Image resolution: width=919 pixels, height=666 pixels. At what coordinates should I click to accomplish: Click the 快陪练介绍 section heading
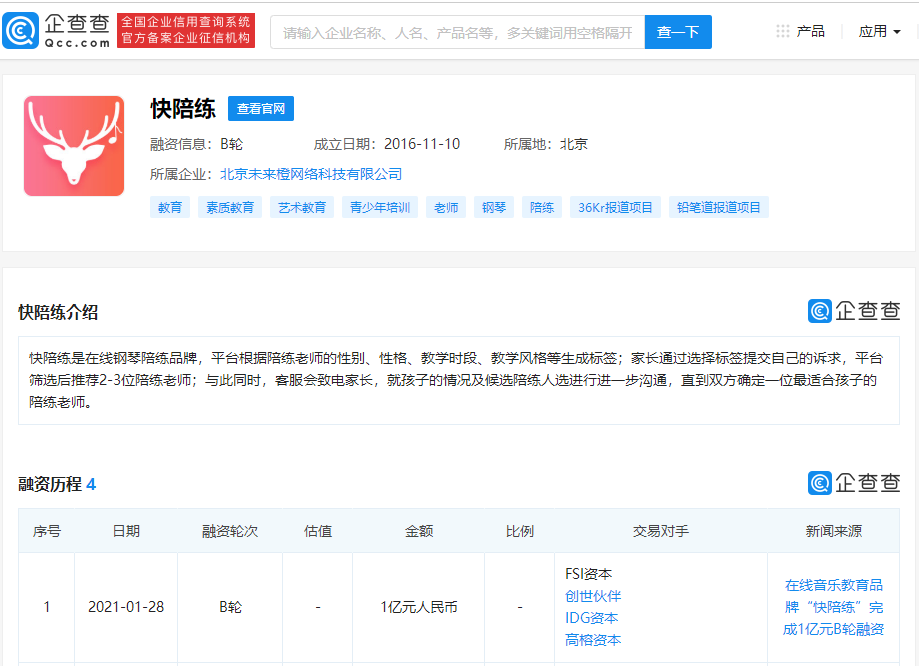(x=58, y=312)
